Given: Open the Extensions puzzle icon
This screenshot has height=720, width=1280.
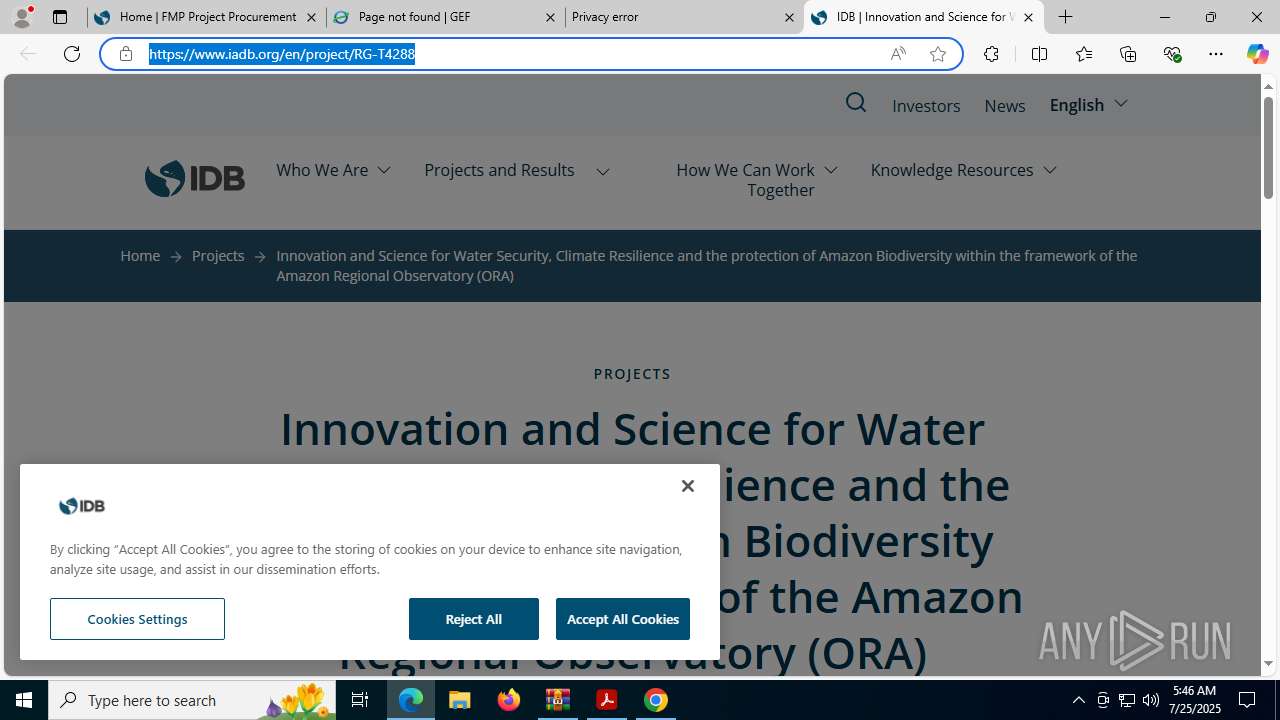Looking at the screenshot, I should tap(991, 54).
